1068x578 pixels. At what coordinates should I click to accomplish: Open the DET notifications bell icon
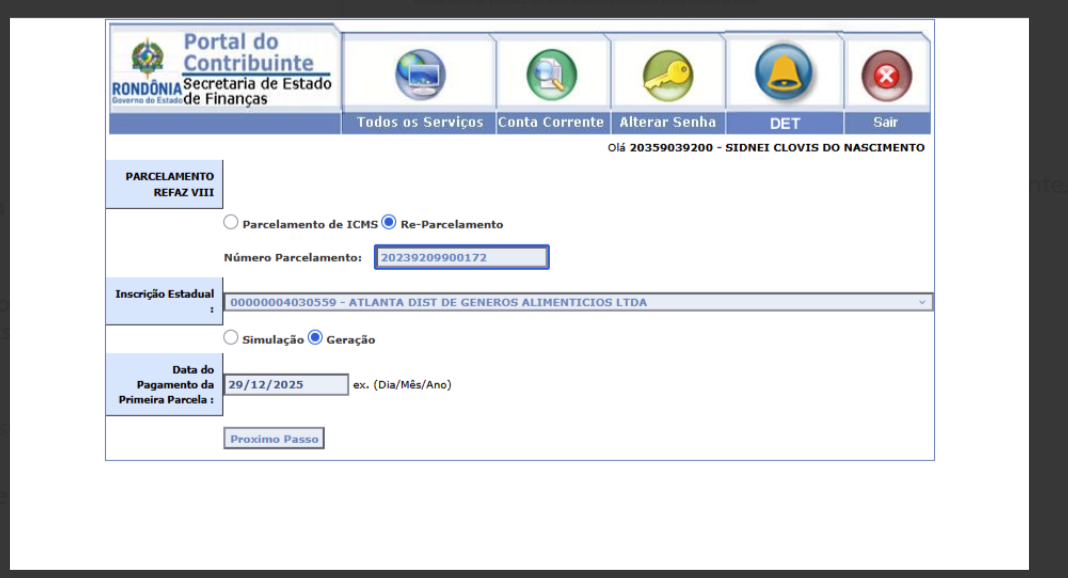tap(783, 72)
